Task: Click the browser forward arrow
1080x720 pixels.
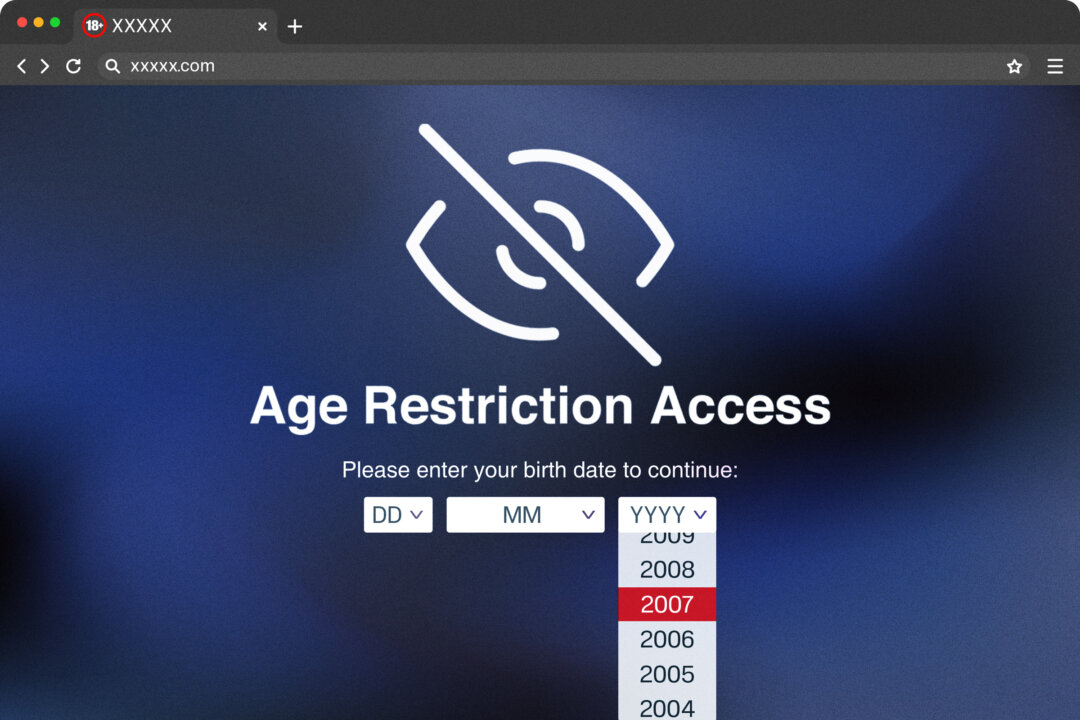Action: pos(45,66)
